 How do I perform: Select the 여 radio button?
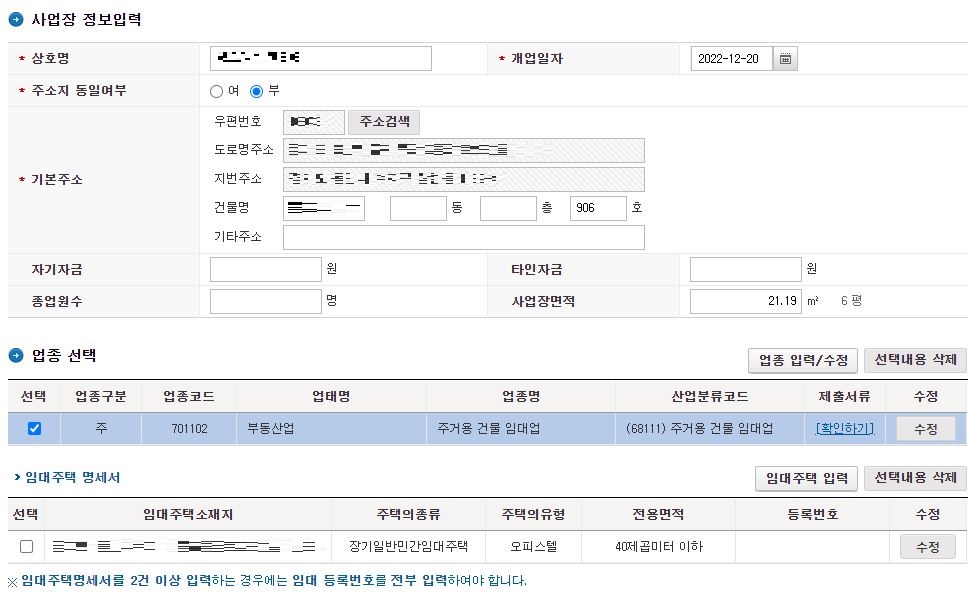(x=216, y=91)
